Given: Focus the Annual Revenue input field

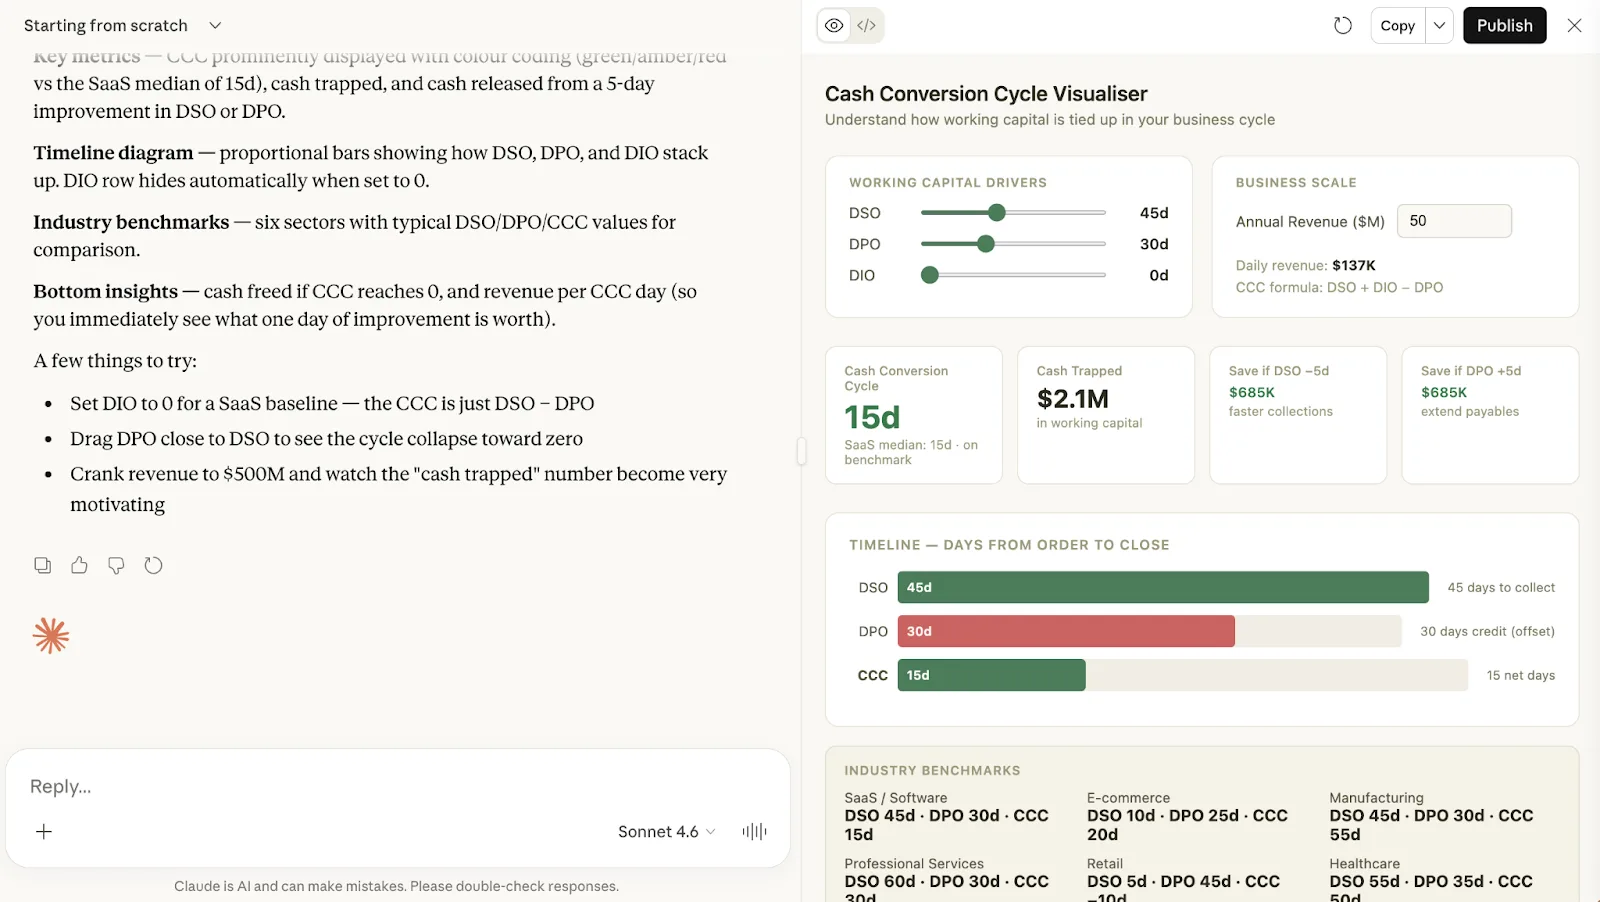Looking at the screenshot, I should coord(1454,221).
